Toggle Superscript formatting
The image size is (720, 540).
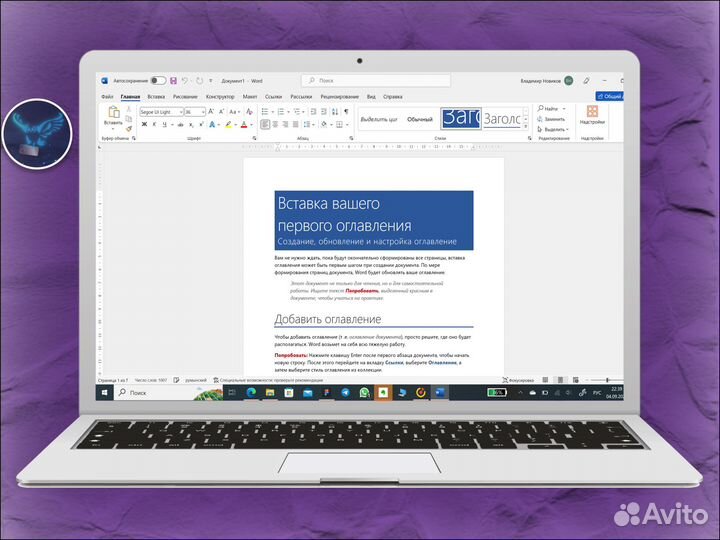click(x=201, y=124)
